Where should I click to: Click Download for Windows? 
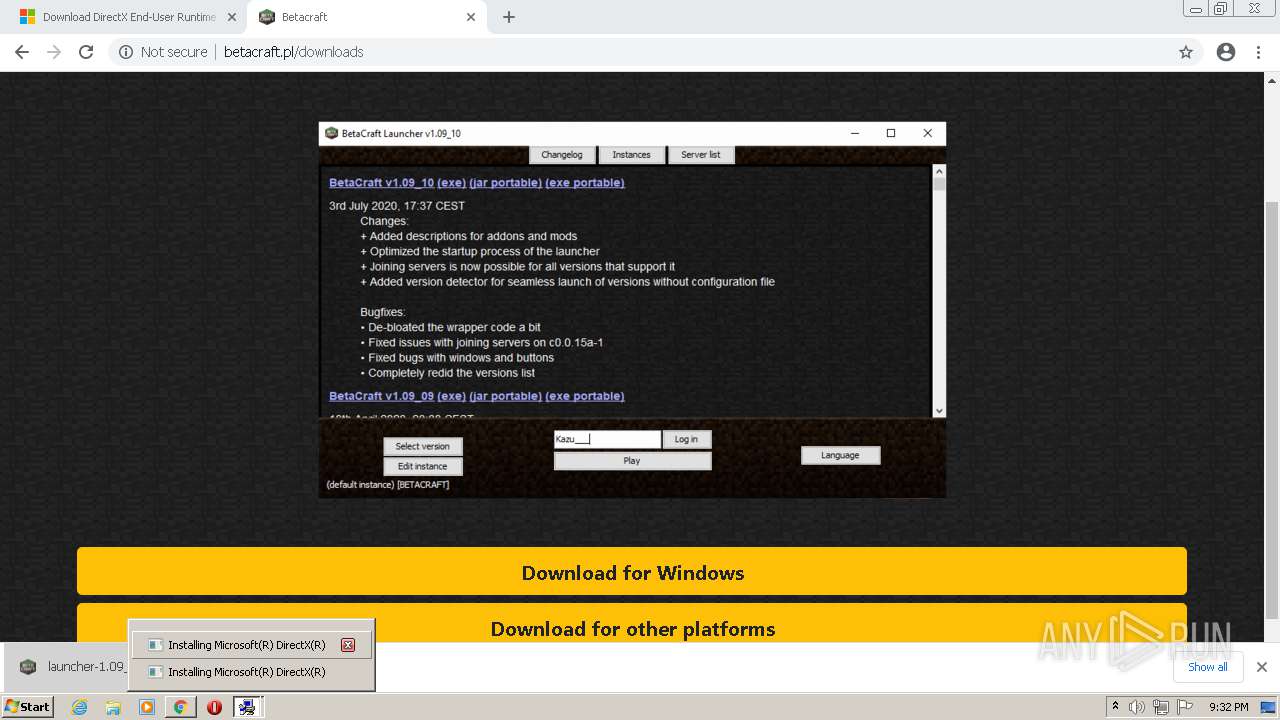pos(632,573)
